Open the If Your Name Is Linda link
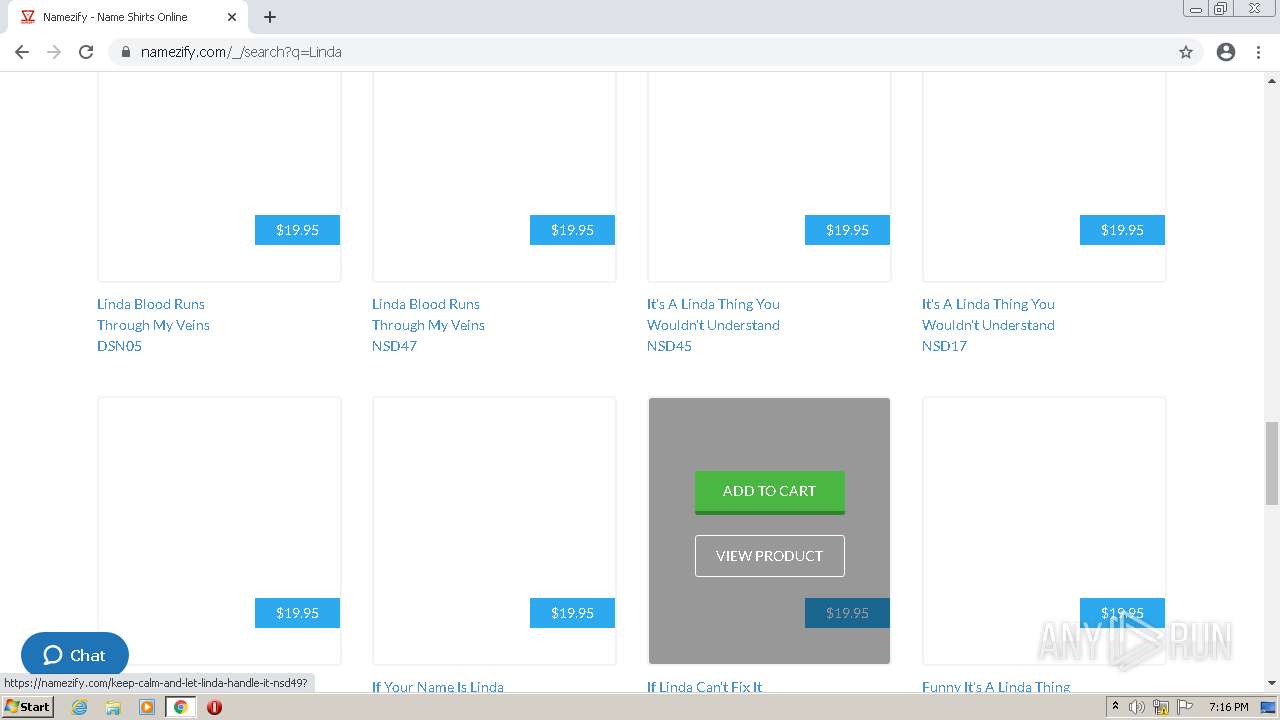Screen dimensions: 1280x720 (438, 687)
